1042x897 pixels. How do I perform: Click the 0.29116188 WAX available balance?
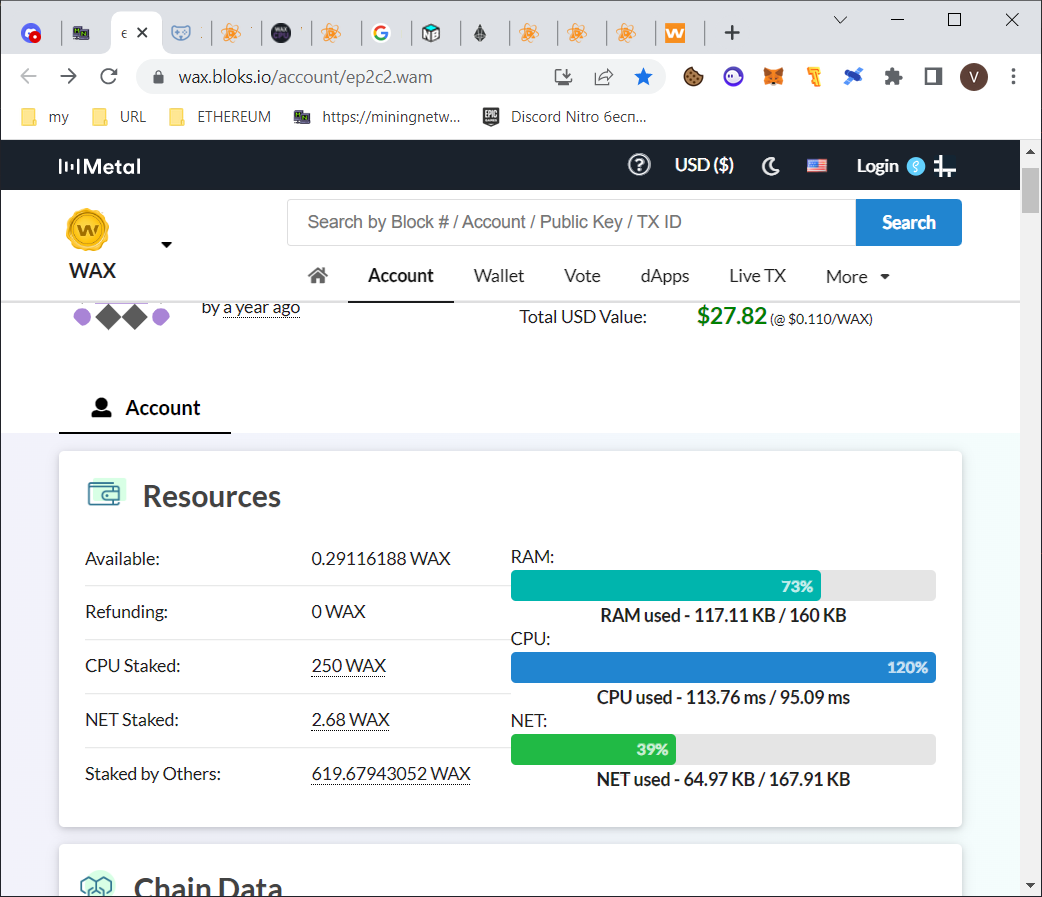click(381, 559)
